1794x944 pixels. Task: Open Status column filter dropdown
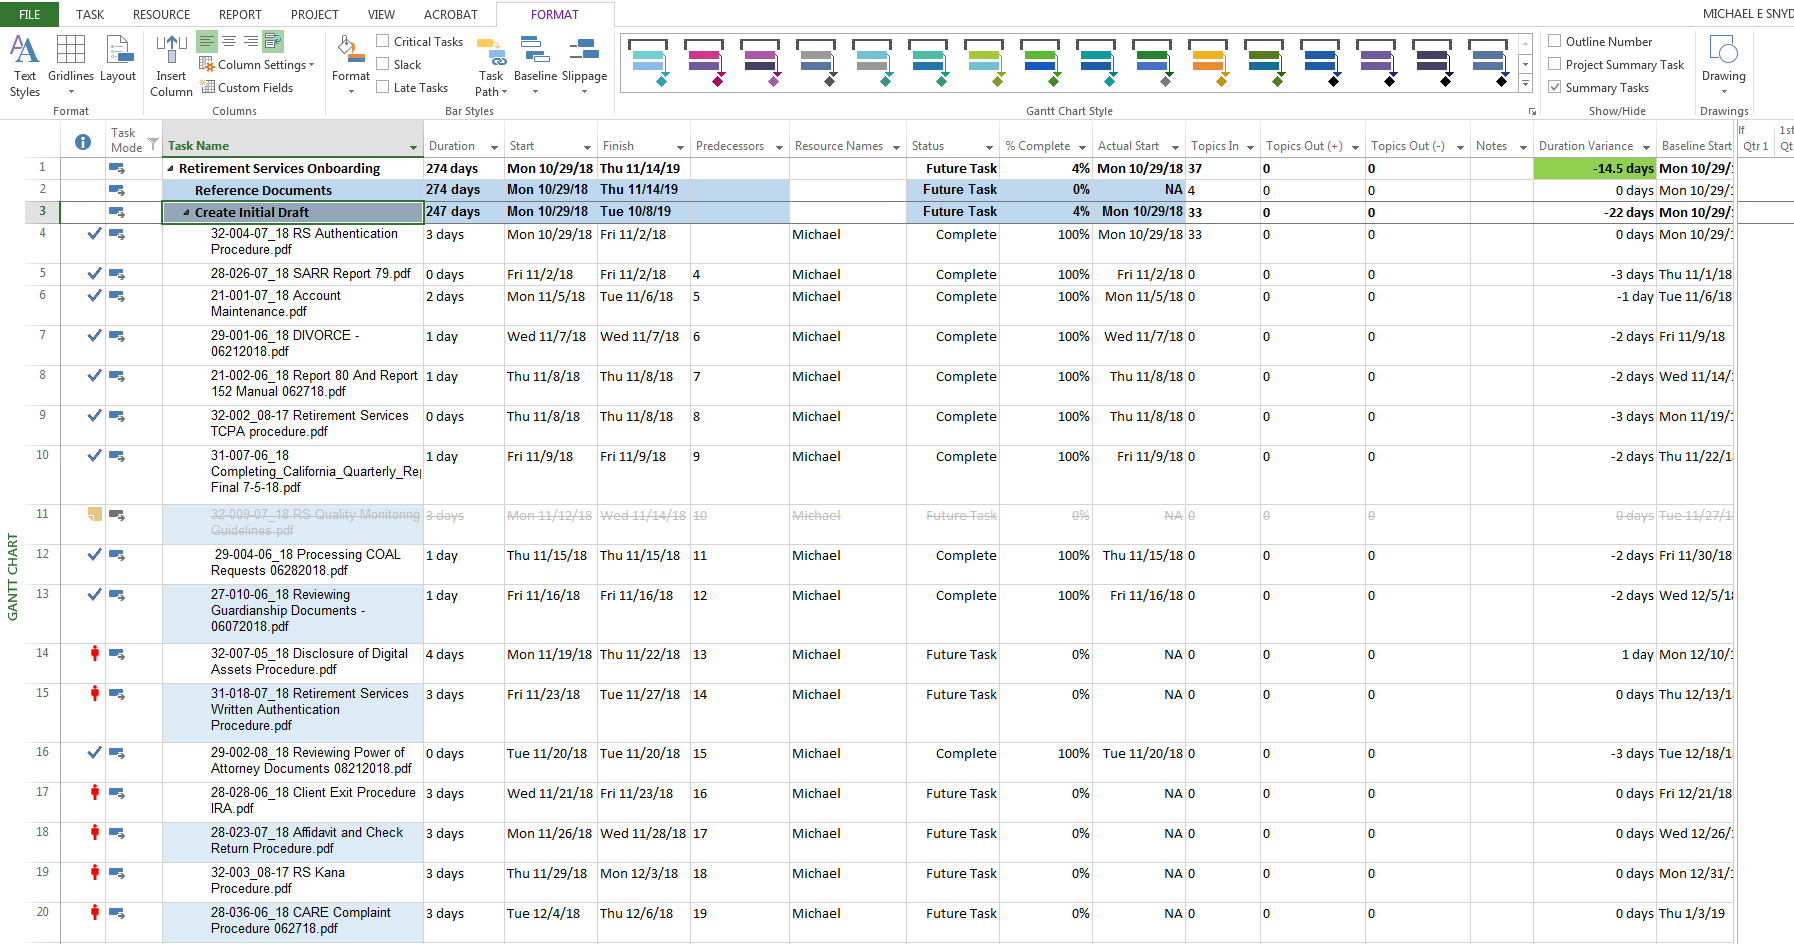click(x=989, y=147)
